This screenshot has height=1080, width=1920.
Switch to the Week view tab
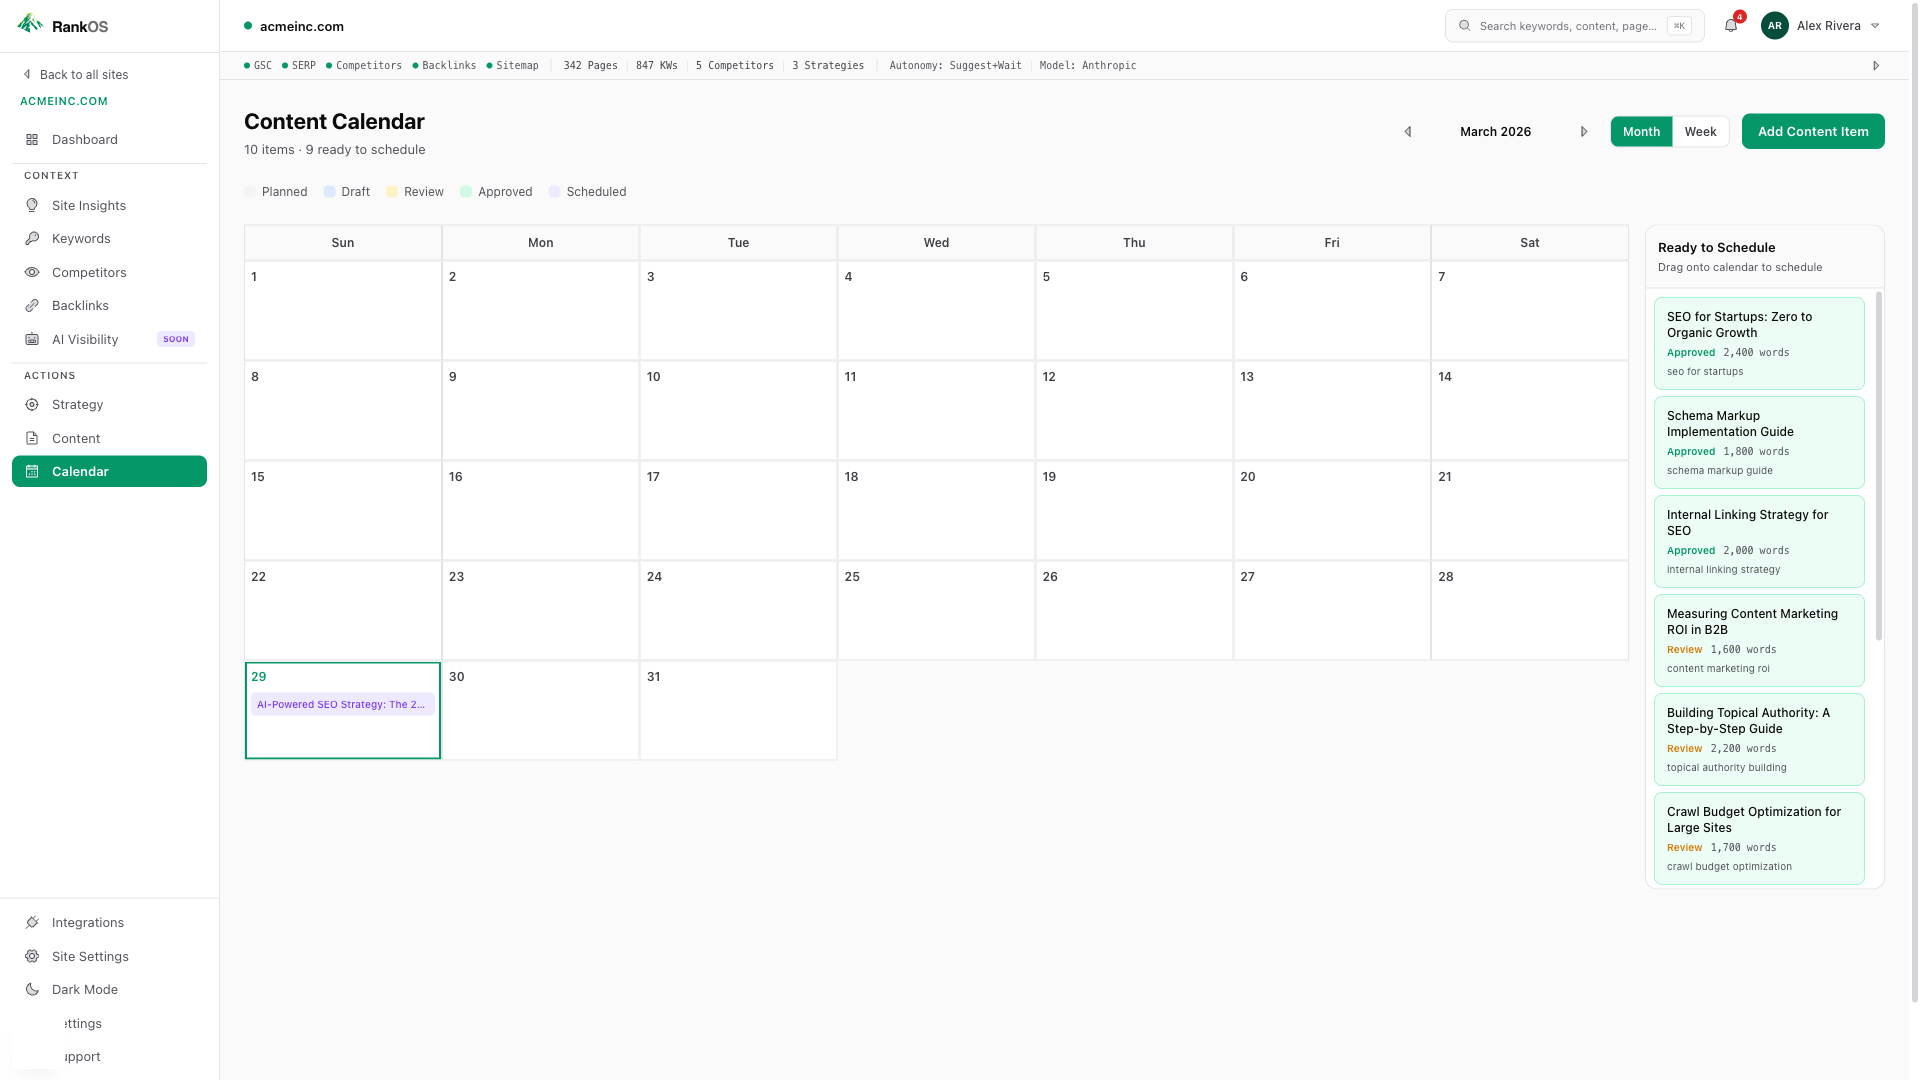click(1700, 131)
